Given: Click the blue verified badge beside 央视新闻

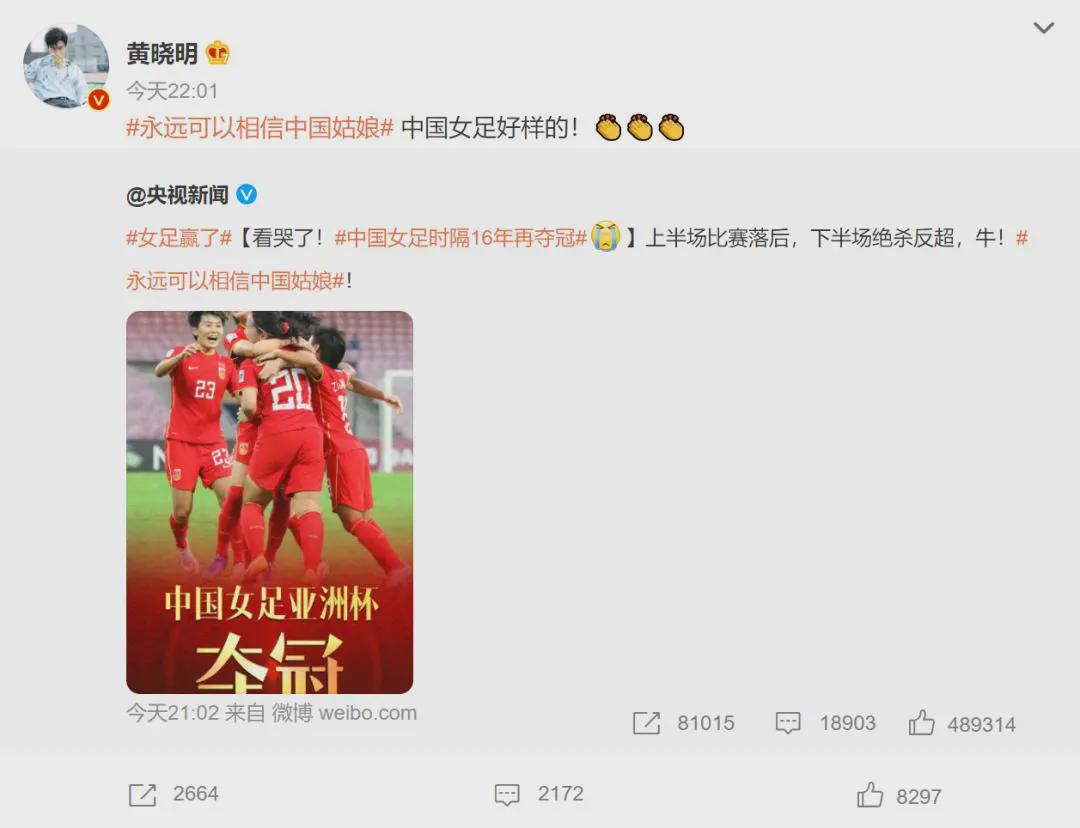Looking at the screenshot, I should pyautogui.click(x=247, y=195).
